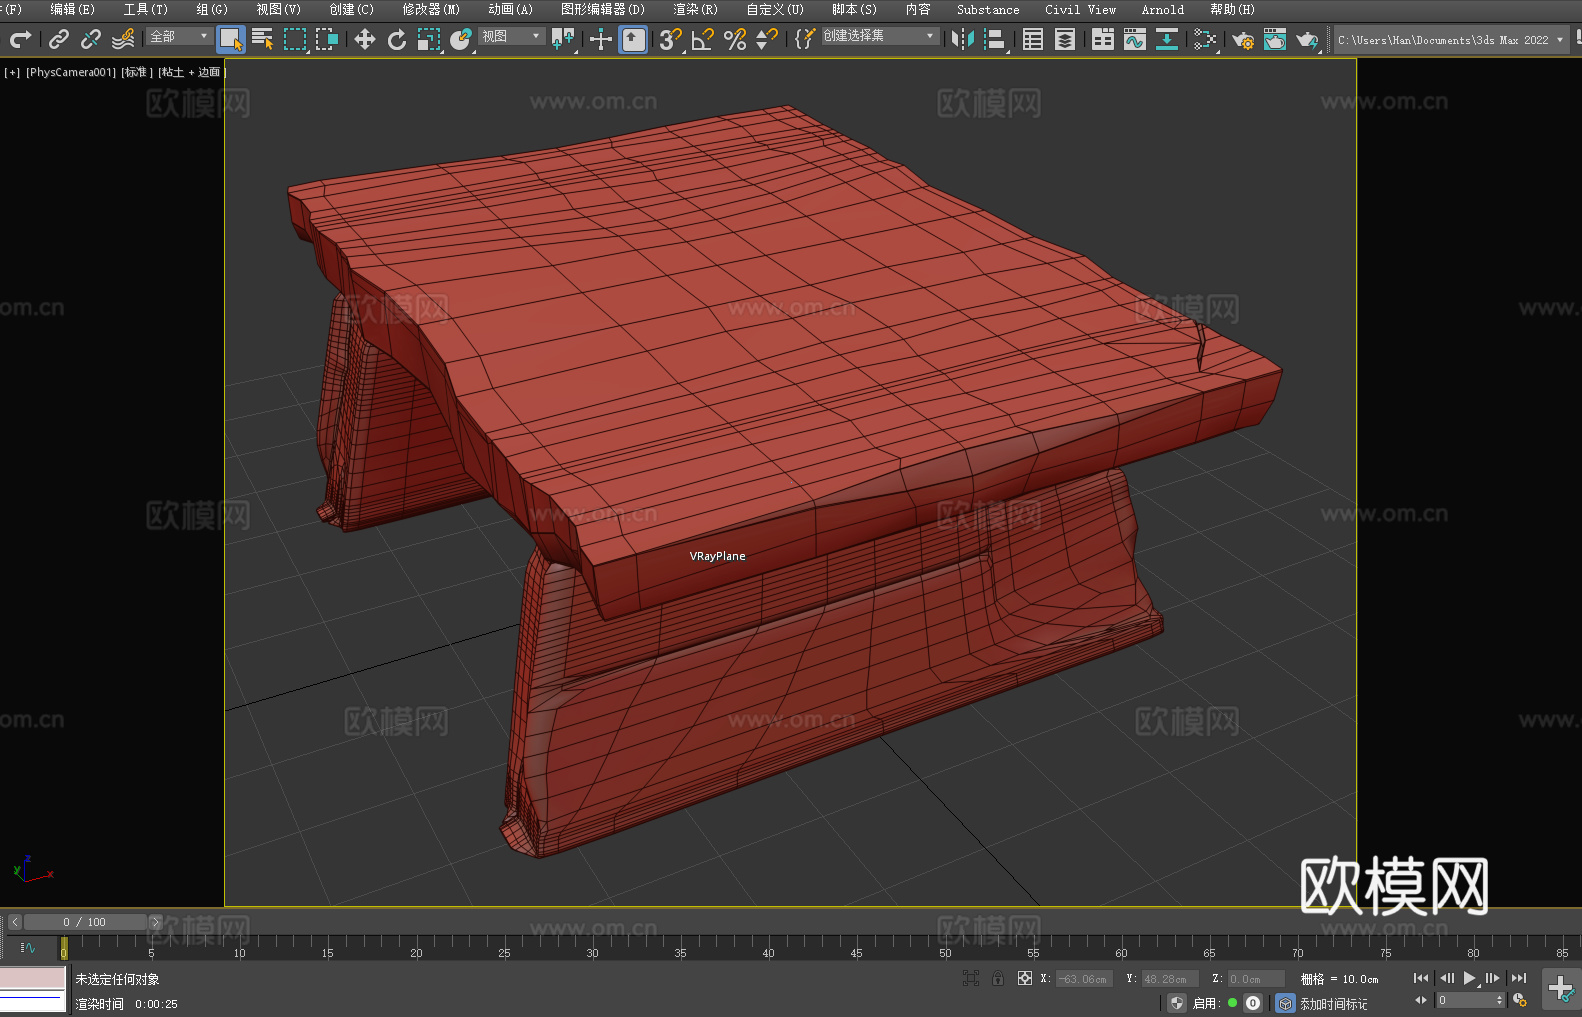Open the 视图 reference coordinate dropdown
The image size is (1582, 1017).
[x=512, y=36]
